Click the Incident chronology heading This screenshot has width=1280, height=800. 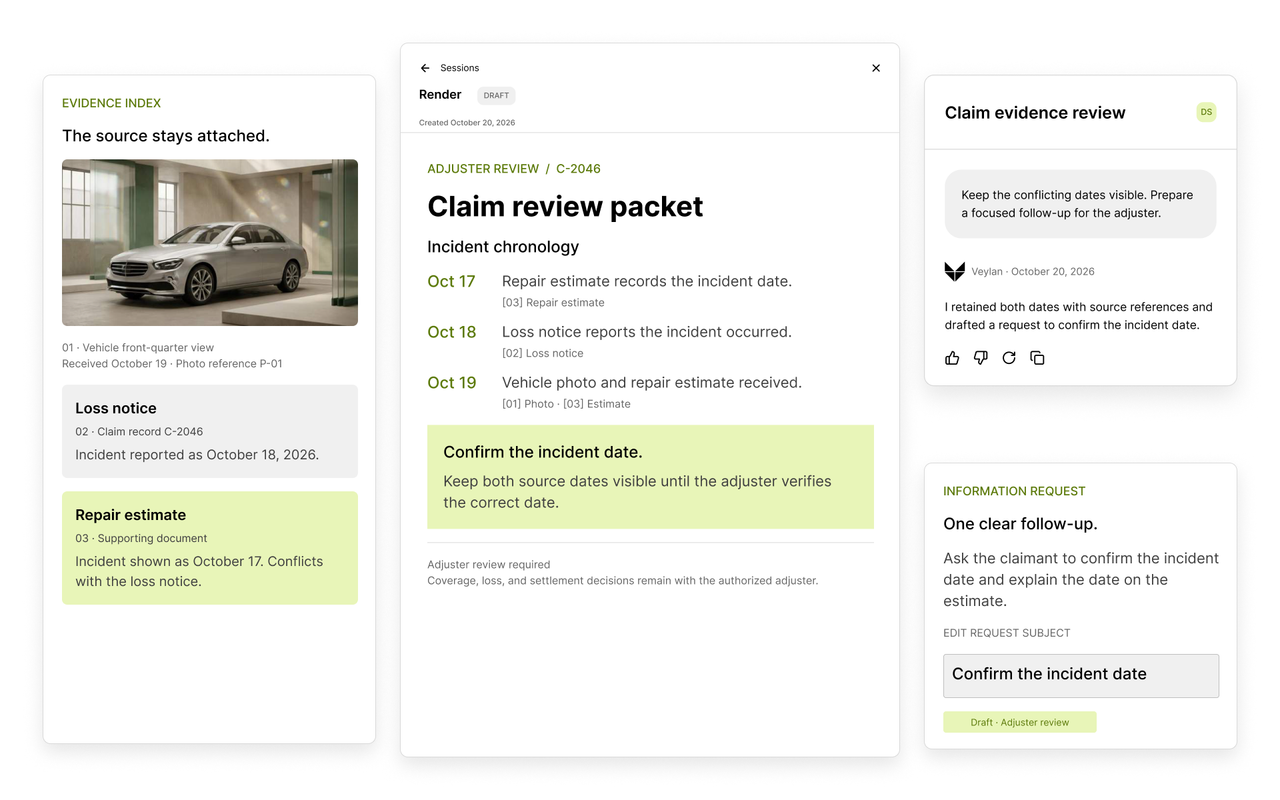pos(503,247)
